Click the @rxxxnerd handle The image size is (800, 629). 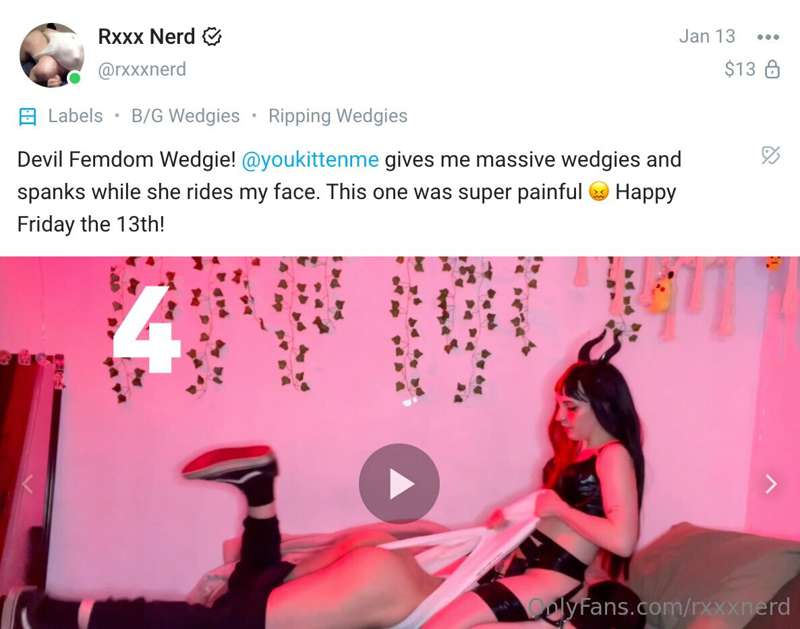pos(142,69)
